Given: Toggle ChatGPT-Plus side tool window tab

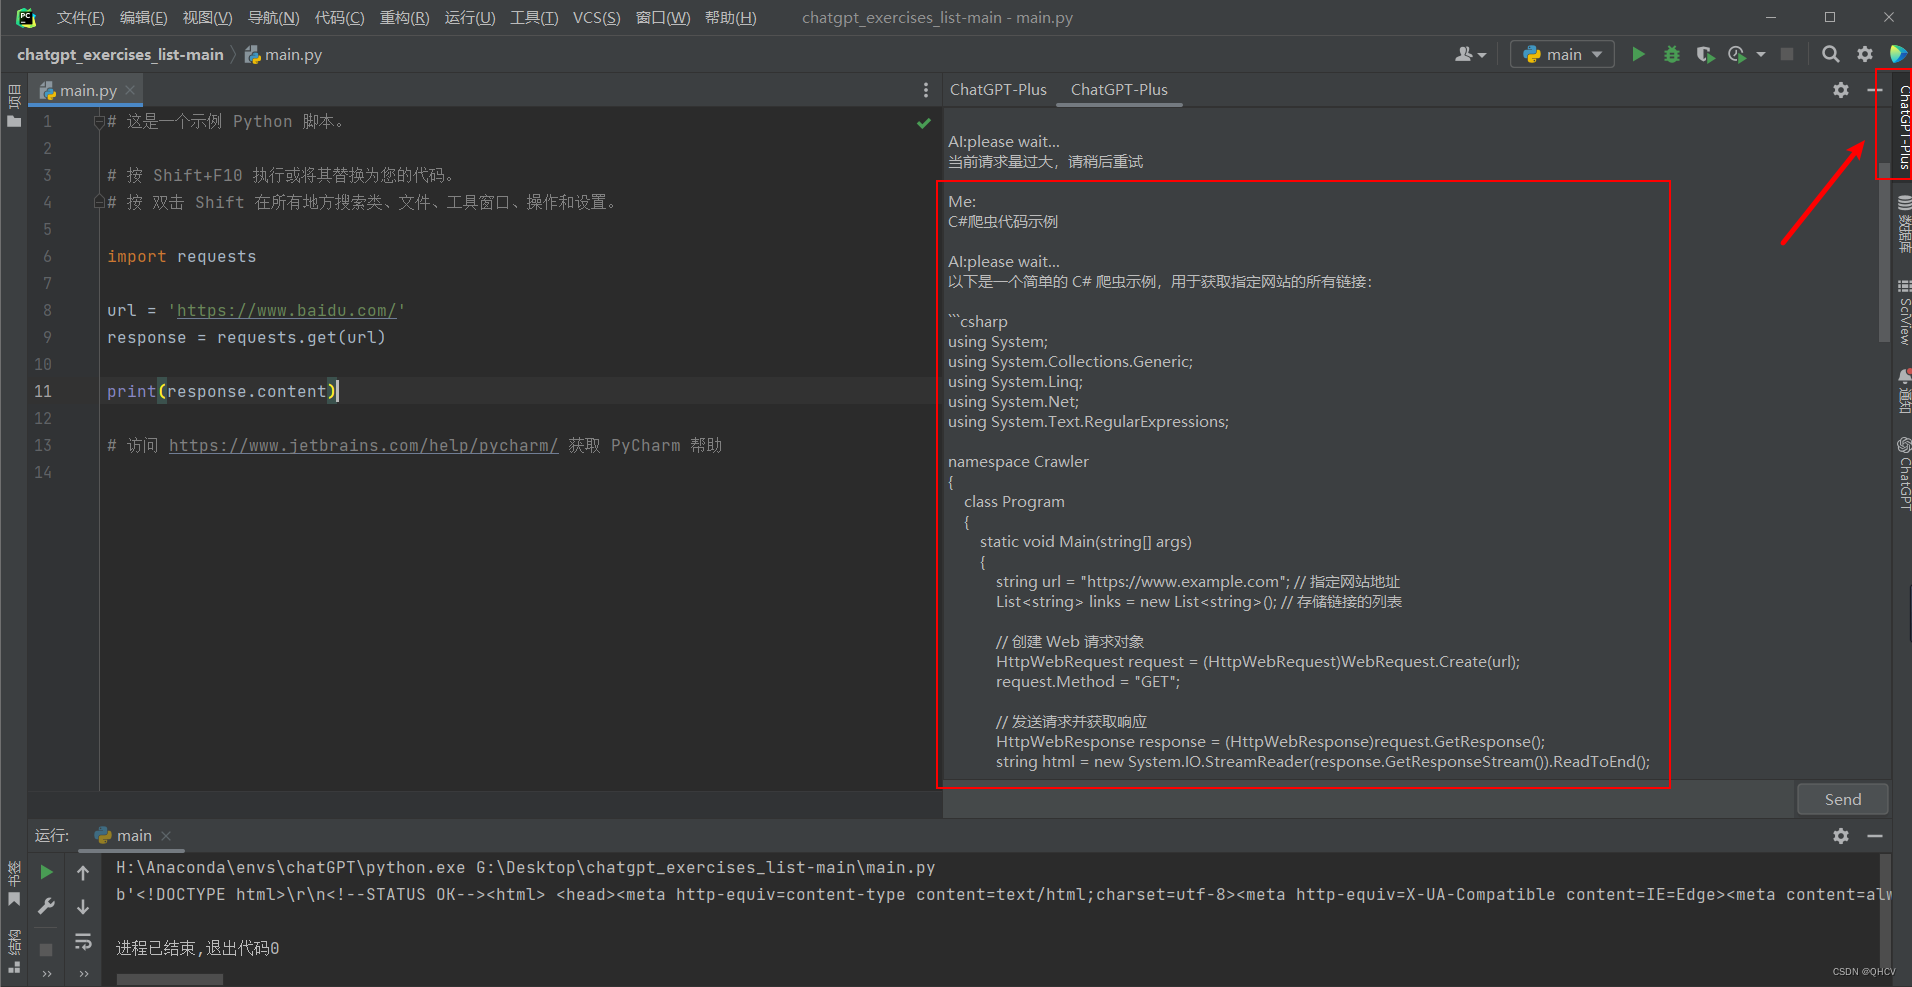Looking at the screenshot, I should click(1903, 125).
